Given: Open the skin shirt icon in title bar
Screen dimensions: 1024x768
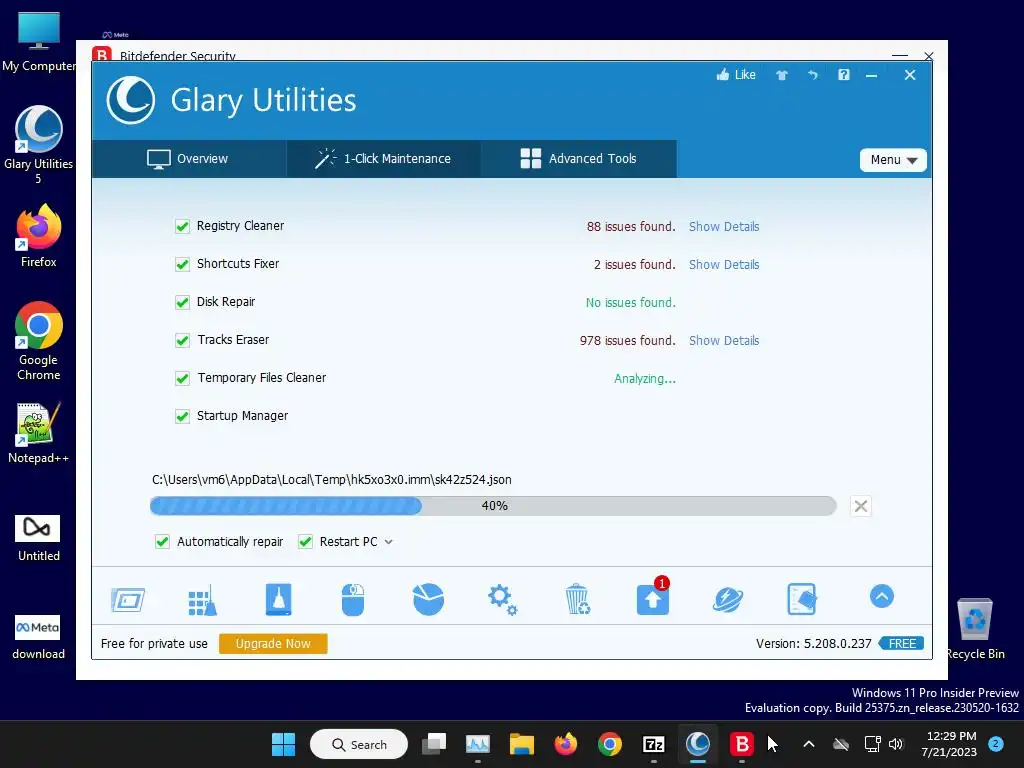Looking at the screenshot, I should [782, 75].
